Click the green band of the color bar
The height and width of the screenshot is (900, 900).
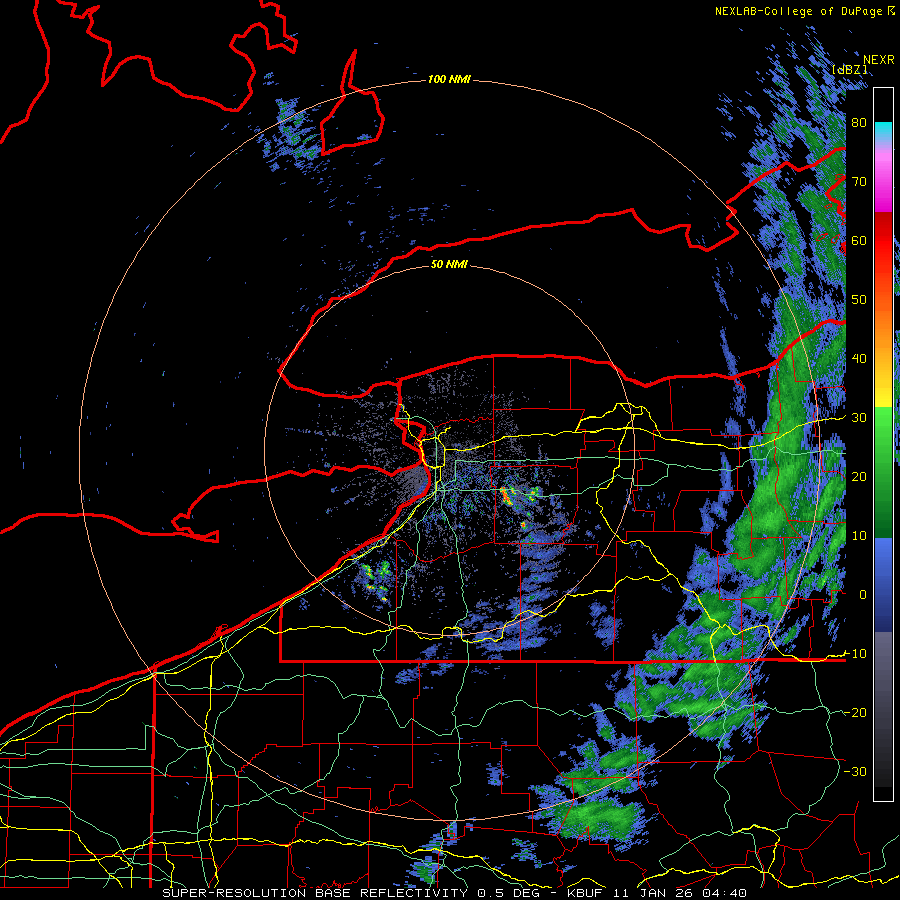point(883,472)
